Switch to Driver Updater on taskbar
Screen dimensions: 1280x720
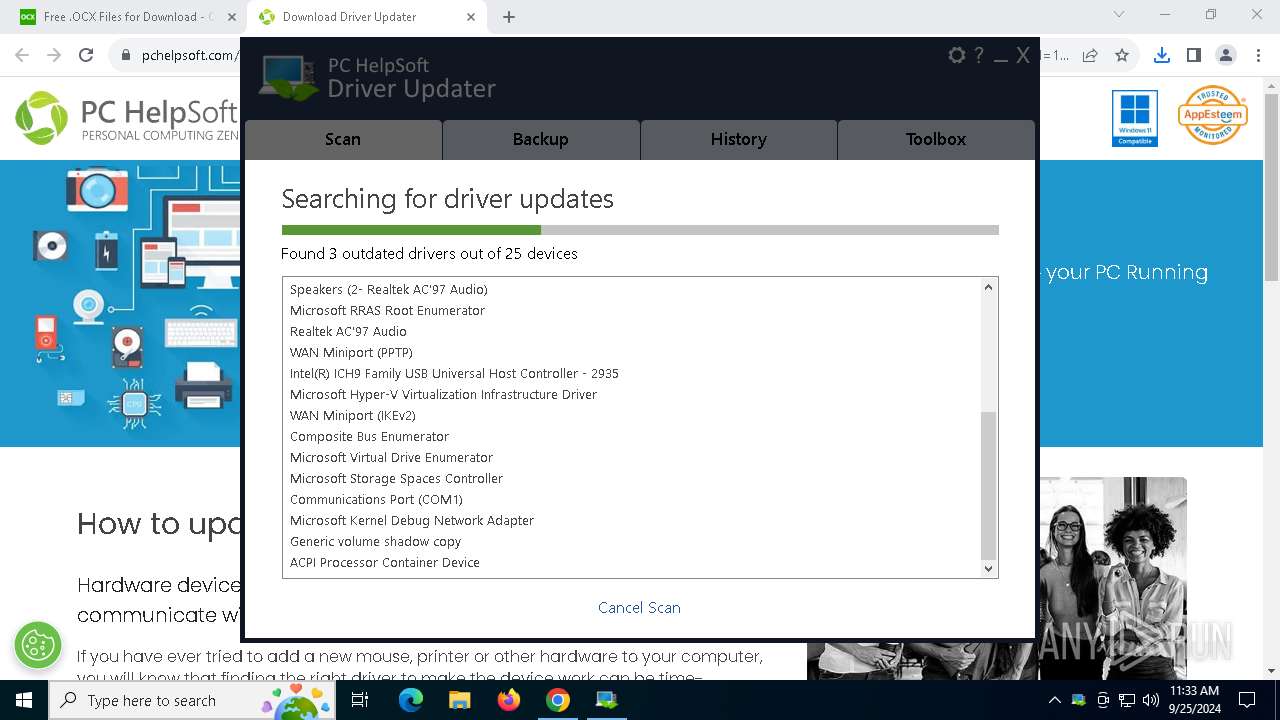(x=607, y=700)
